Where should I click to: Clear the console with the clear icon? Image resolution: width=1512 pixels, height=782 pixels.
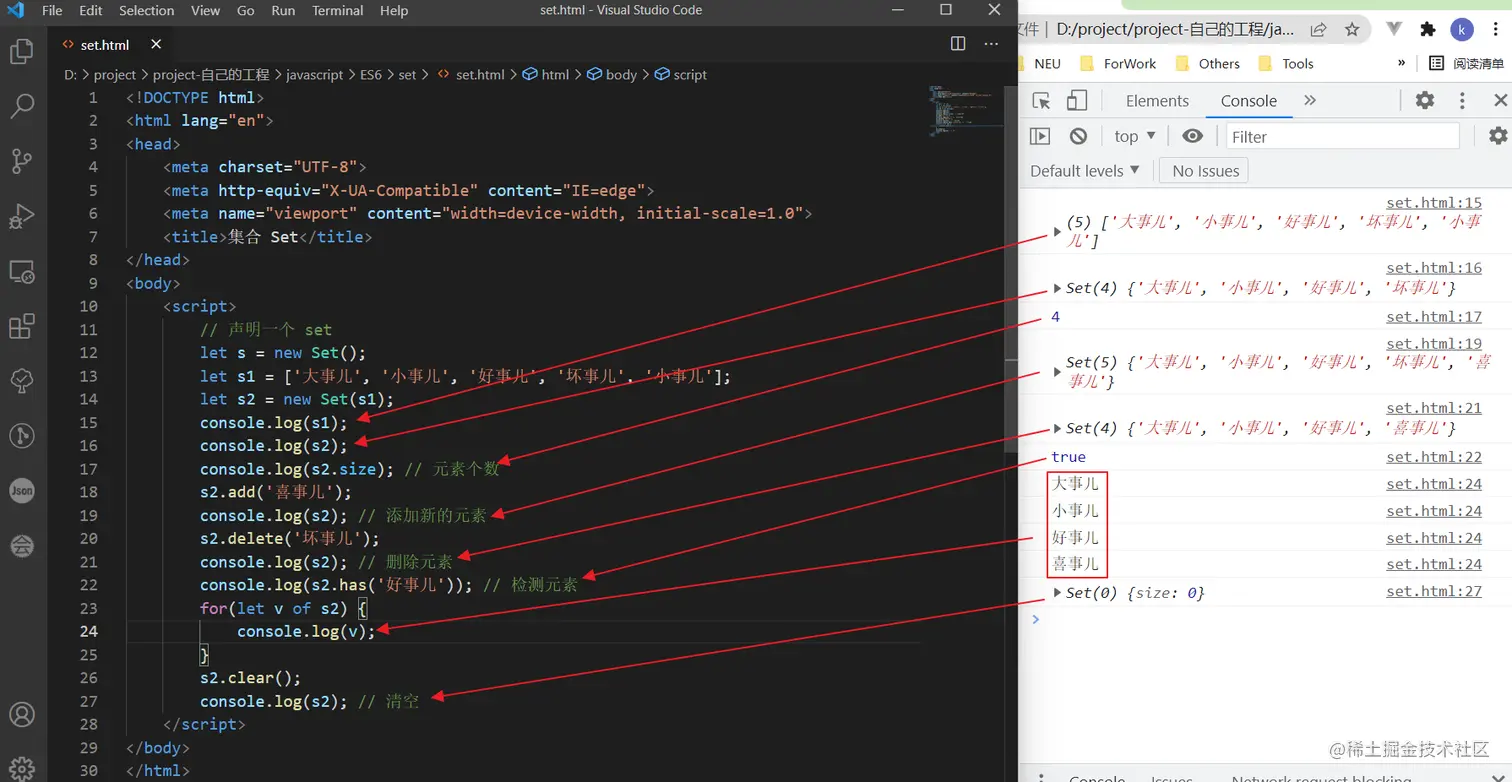1078,136
